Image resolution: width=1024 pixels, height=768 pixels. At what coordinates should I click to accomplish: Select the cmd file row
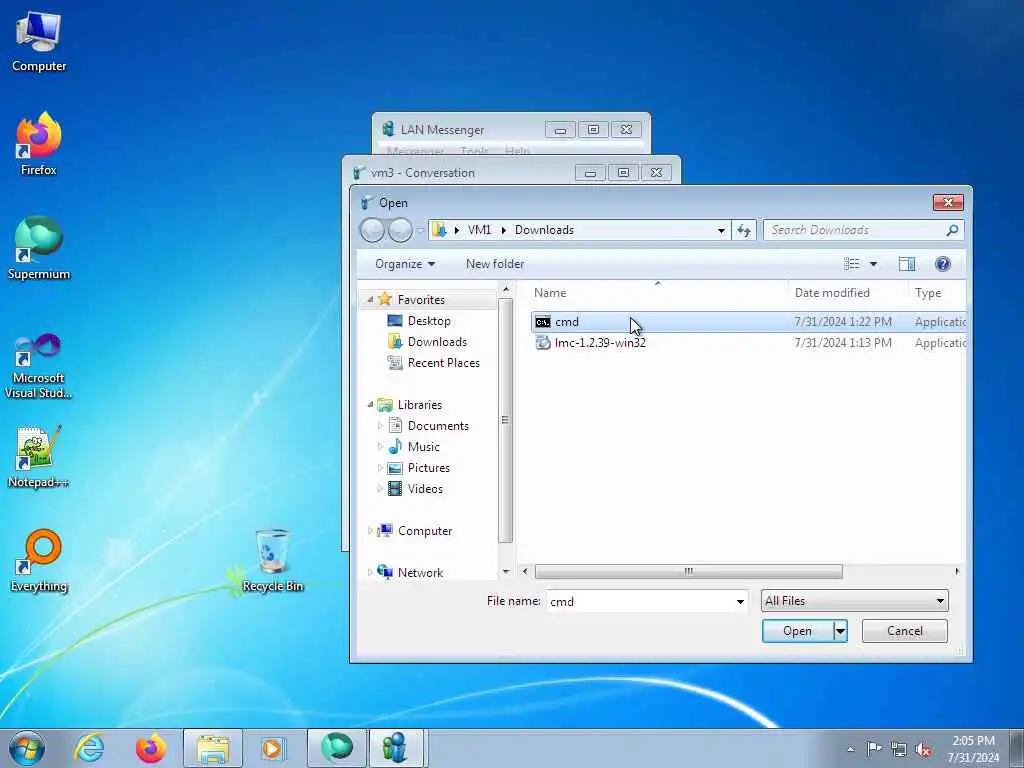[748, 321]
